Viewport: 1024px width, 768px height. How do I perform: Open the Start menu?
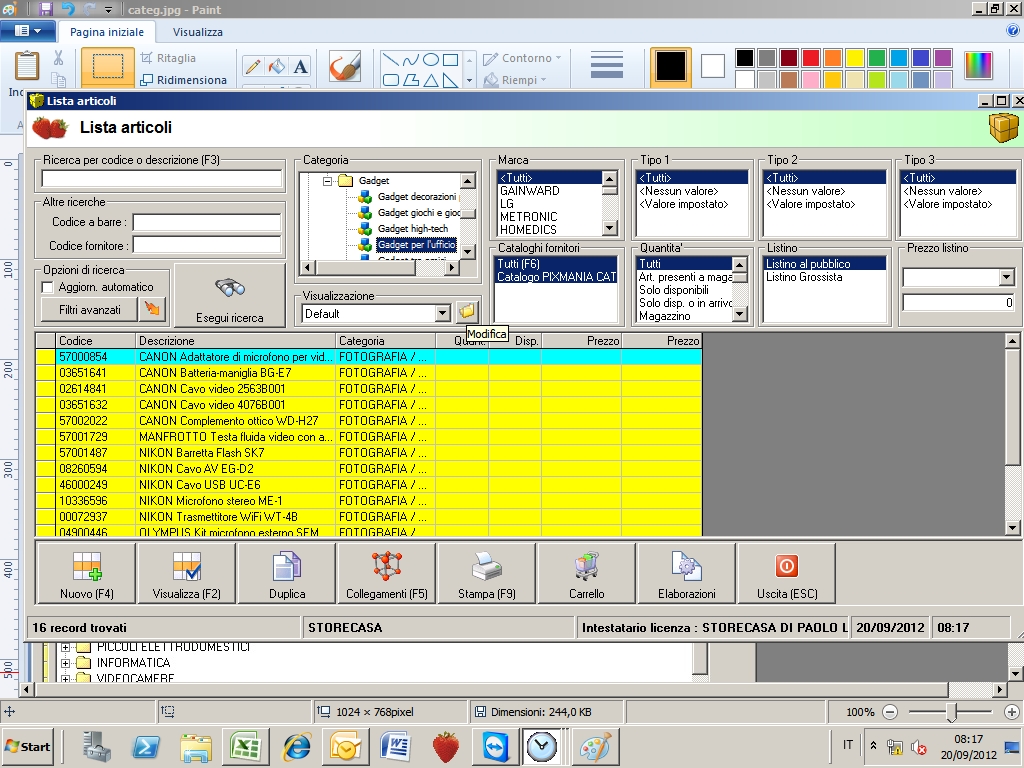tap(27, 746)
